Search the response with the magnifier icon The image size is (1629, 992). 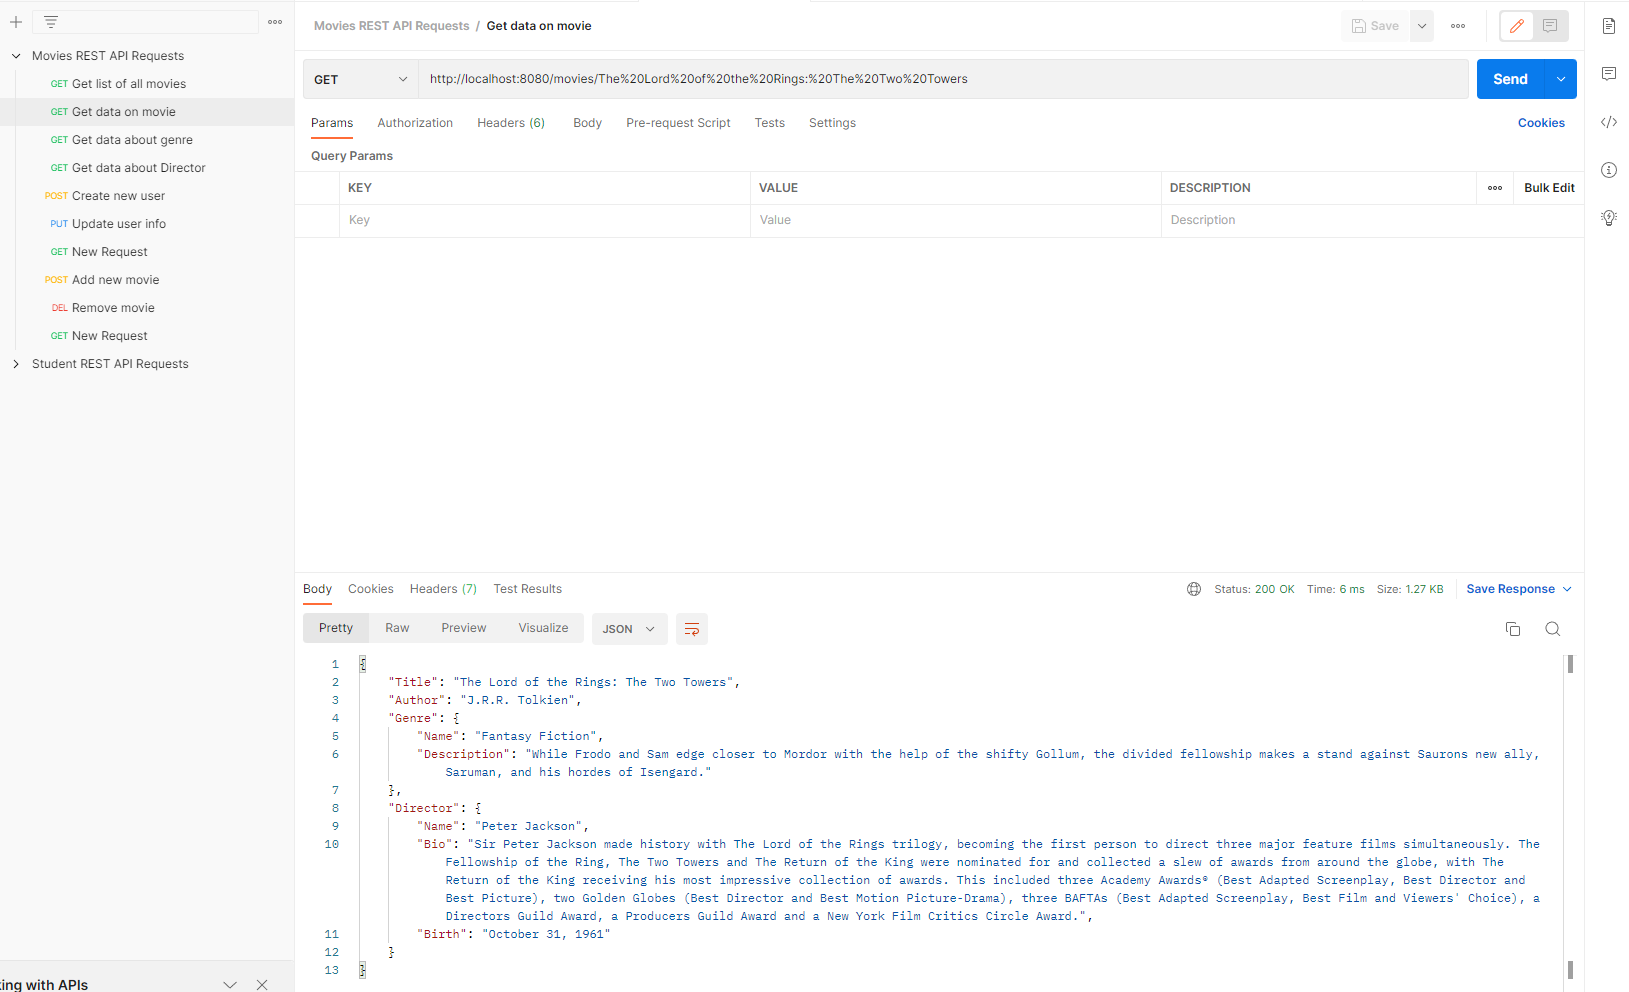[x=1553, y=629]
